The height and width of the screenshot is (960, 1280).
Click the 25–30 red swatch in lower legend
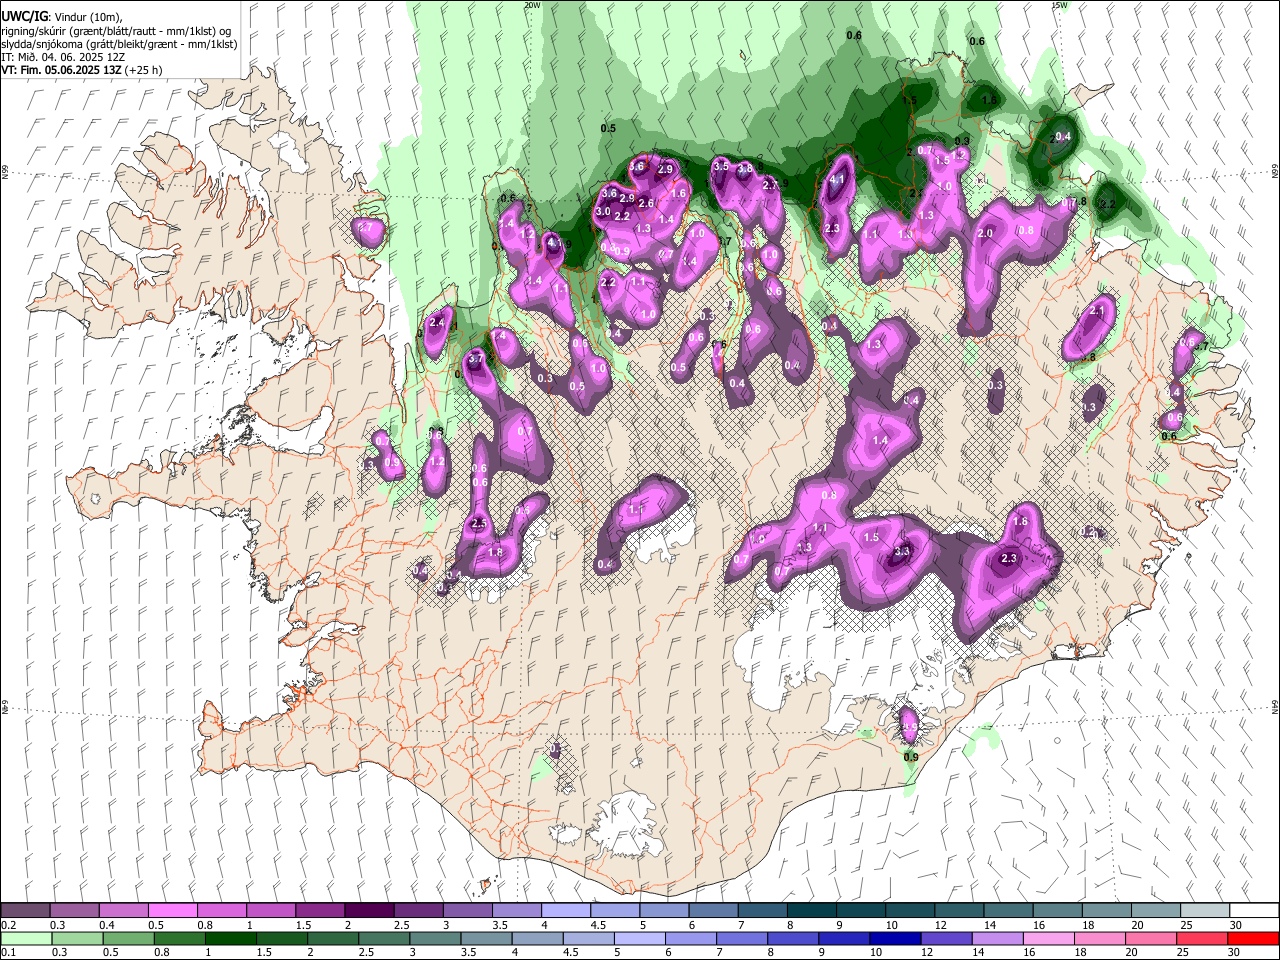[x=1202, y=938]
